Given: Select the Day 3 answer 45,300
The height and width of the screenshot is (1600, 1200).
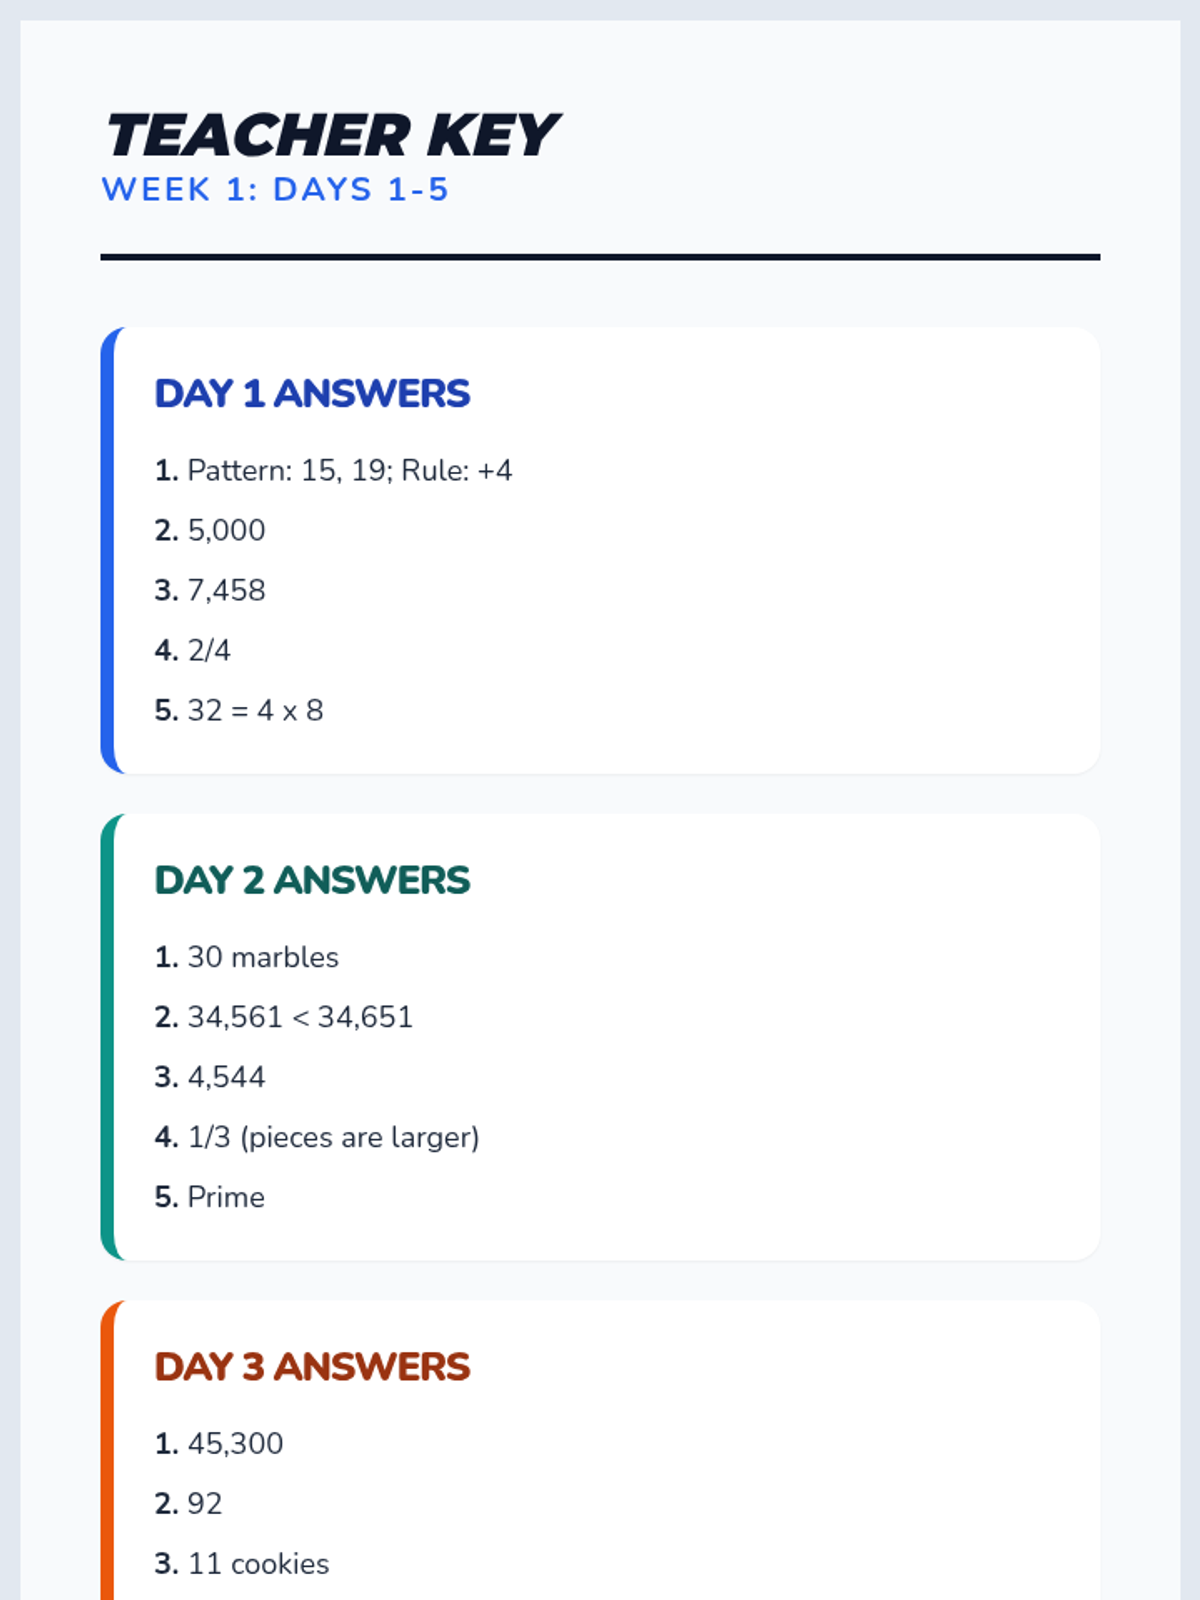Looking at the screenshot, I should [235, 1443].
